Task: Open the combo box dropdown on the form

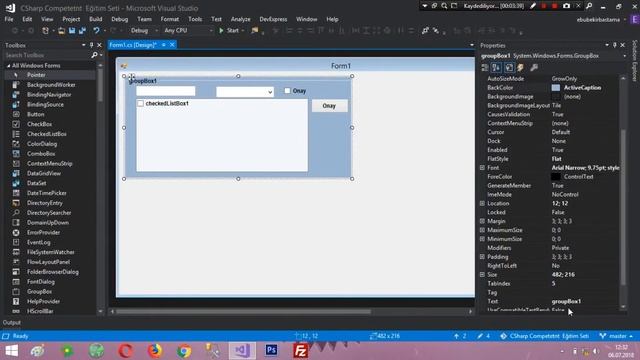Action: [270, 92]
